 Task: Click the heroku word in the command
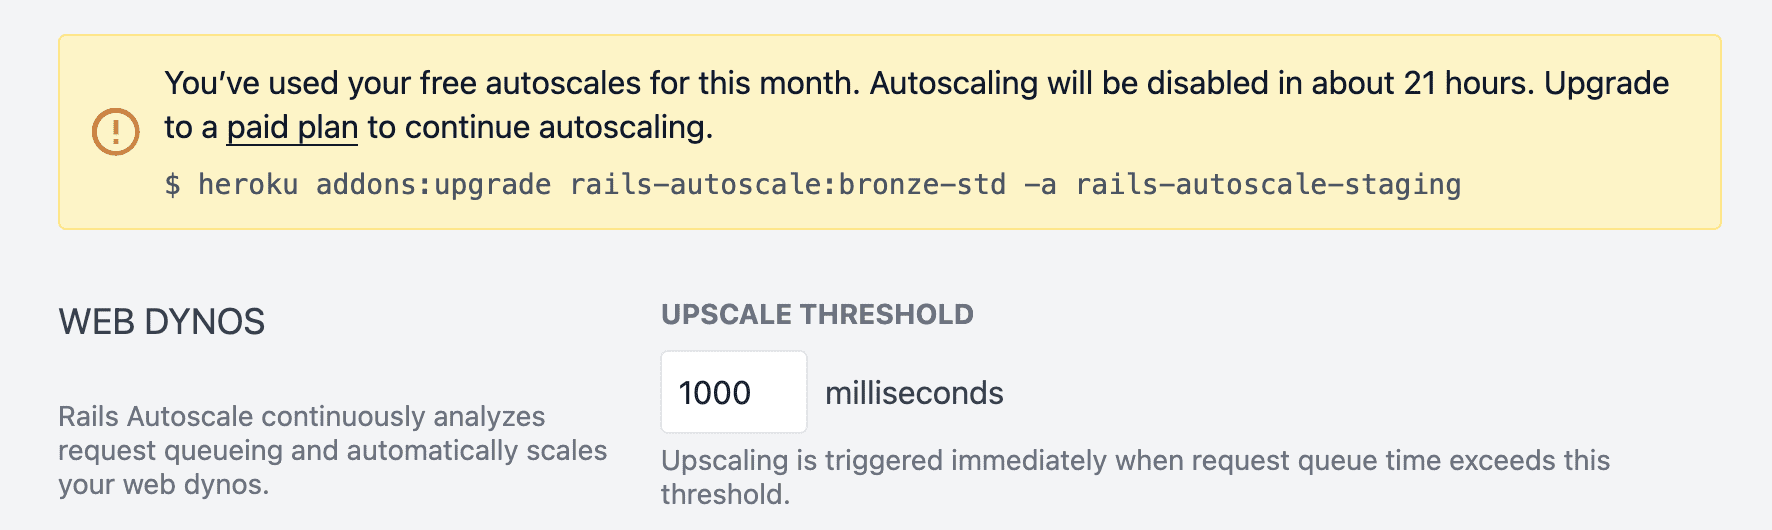click(248, 185)
